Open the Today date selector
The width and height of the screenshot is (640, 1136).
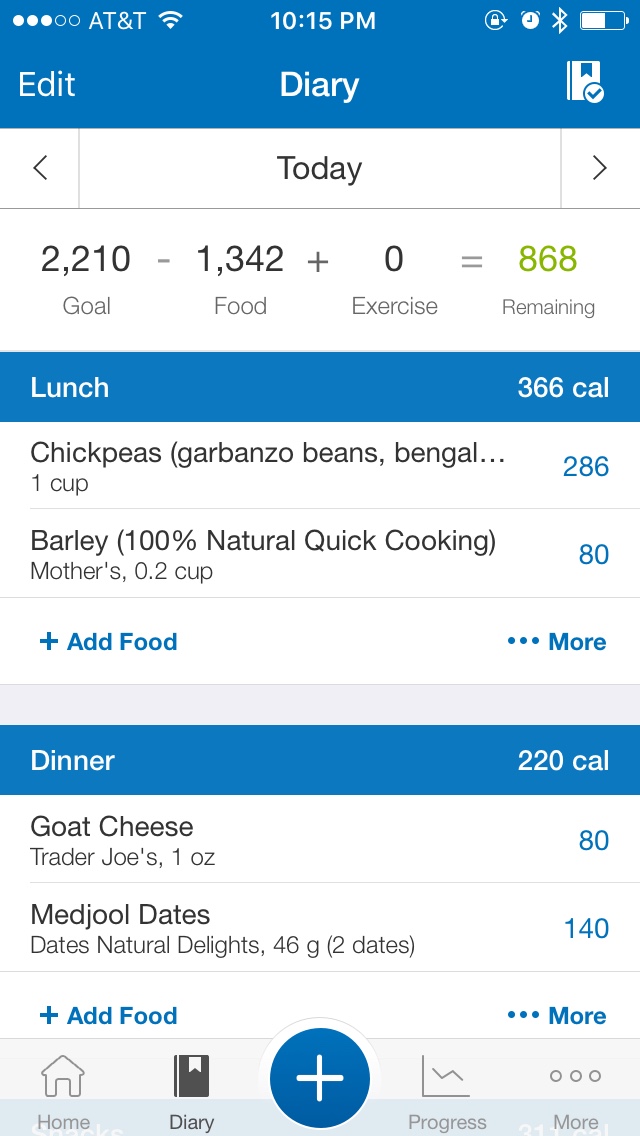point(320,168)
